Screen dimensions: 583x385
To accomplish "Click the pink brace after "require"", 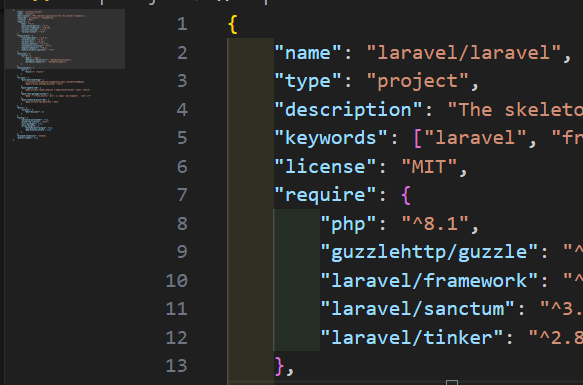I will tap(406, 195).
